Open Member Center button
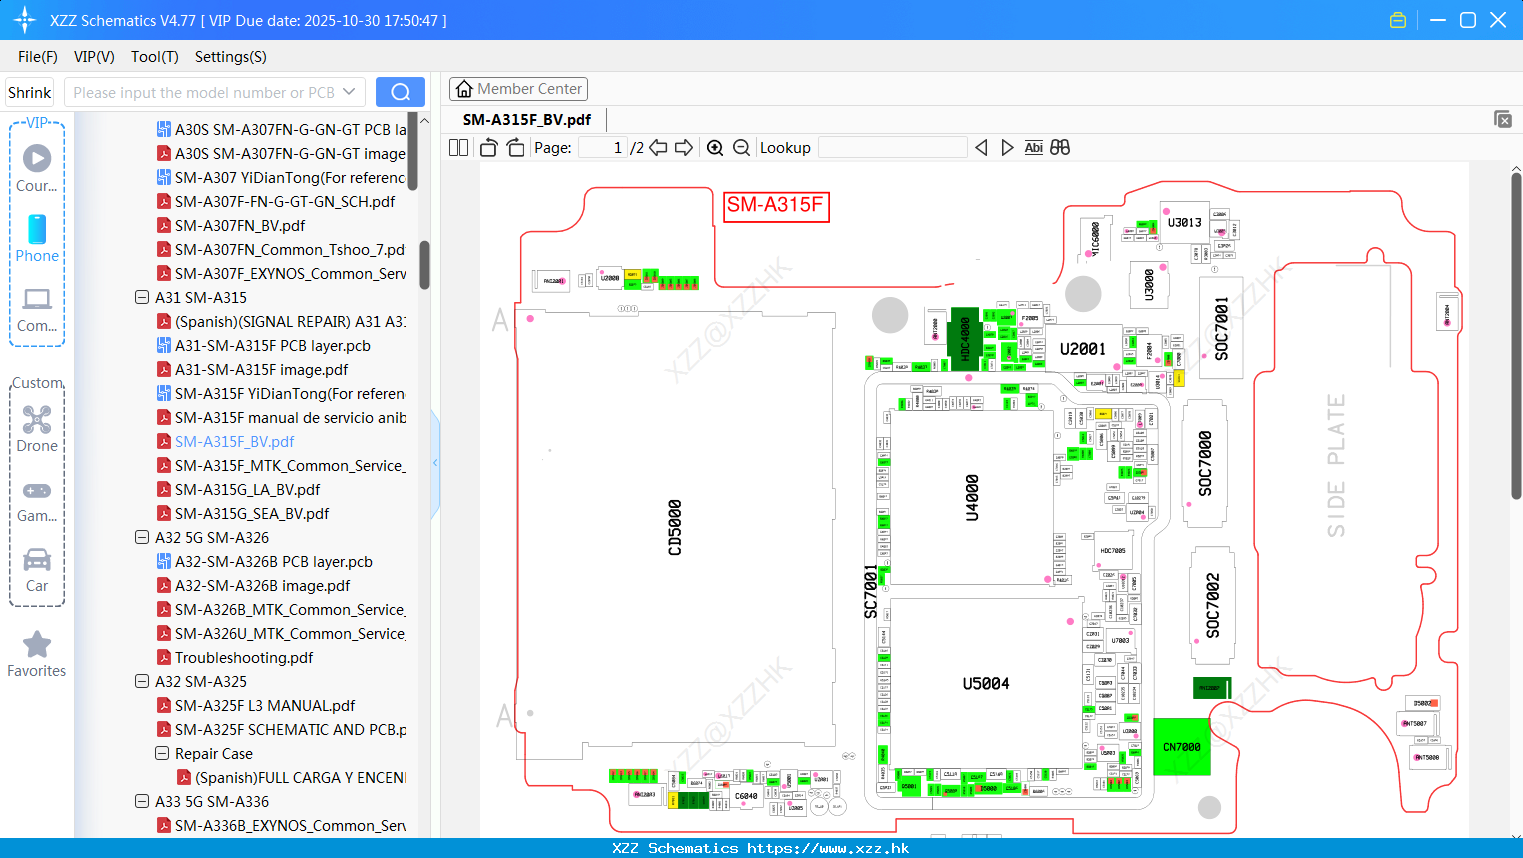 (518, 89)
